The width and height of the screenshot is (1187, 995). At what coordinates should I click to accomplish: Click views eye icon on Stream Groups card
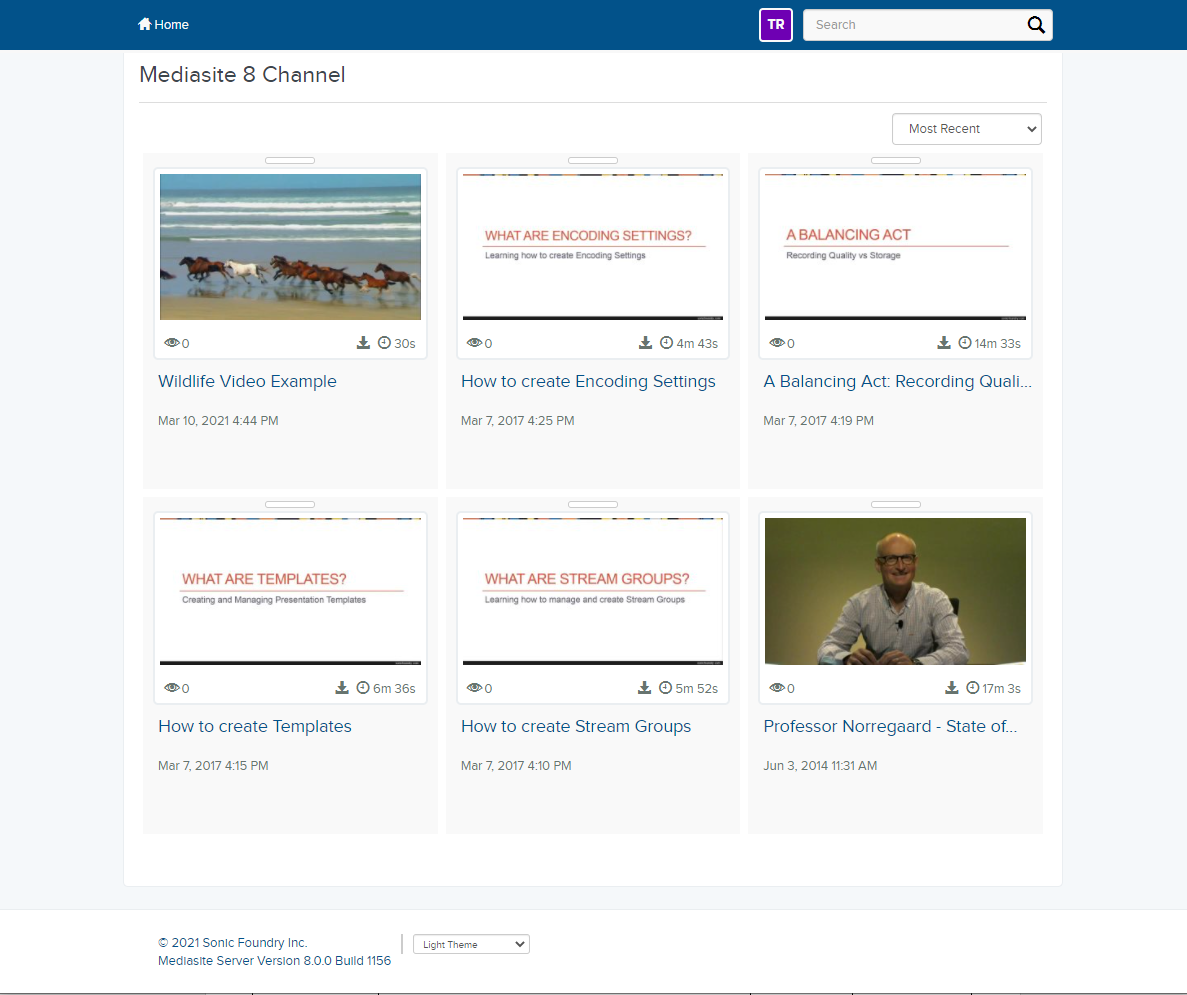click(x=475, y=688)
